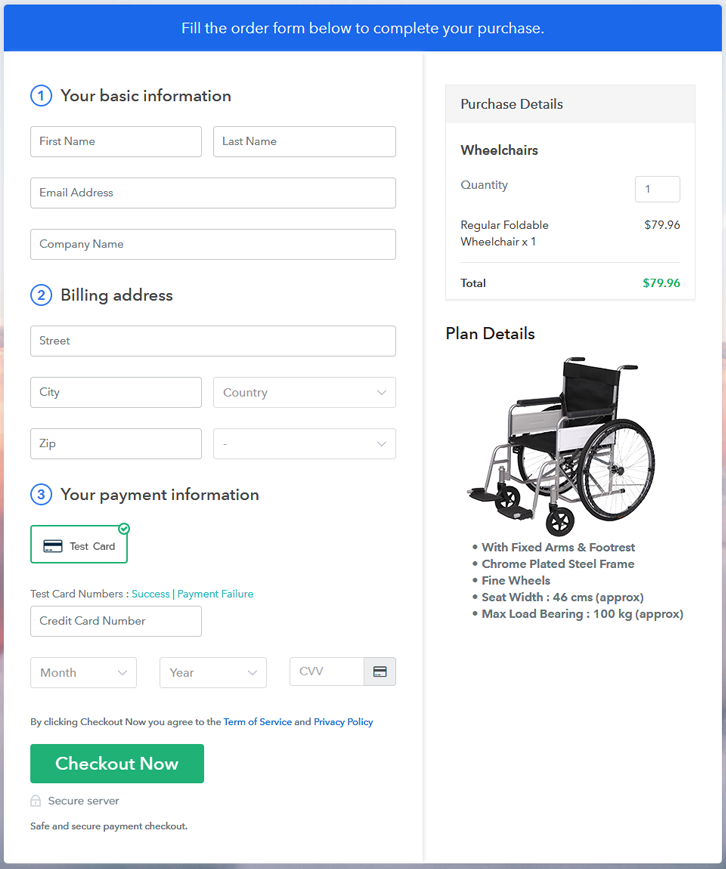Click the step 2 Billing address circle
Image resolution: width=726 pixels, height=869 pixels.
tap(41, 295)
